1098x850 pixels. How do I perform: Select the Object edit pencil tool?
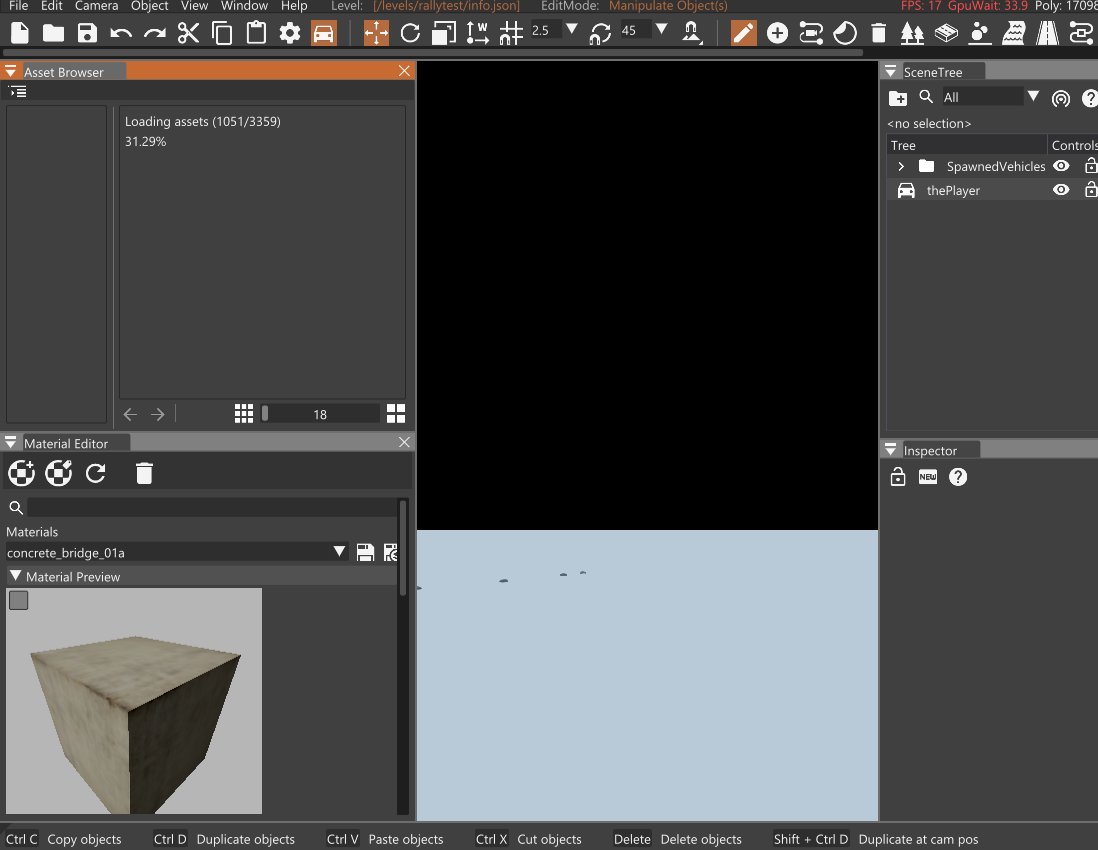point(744,33)
